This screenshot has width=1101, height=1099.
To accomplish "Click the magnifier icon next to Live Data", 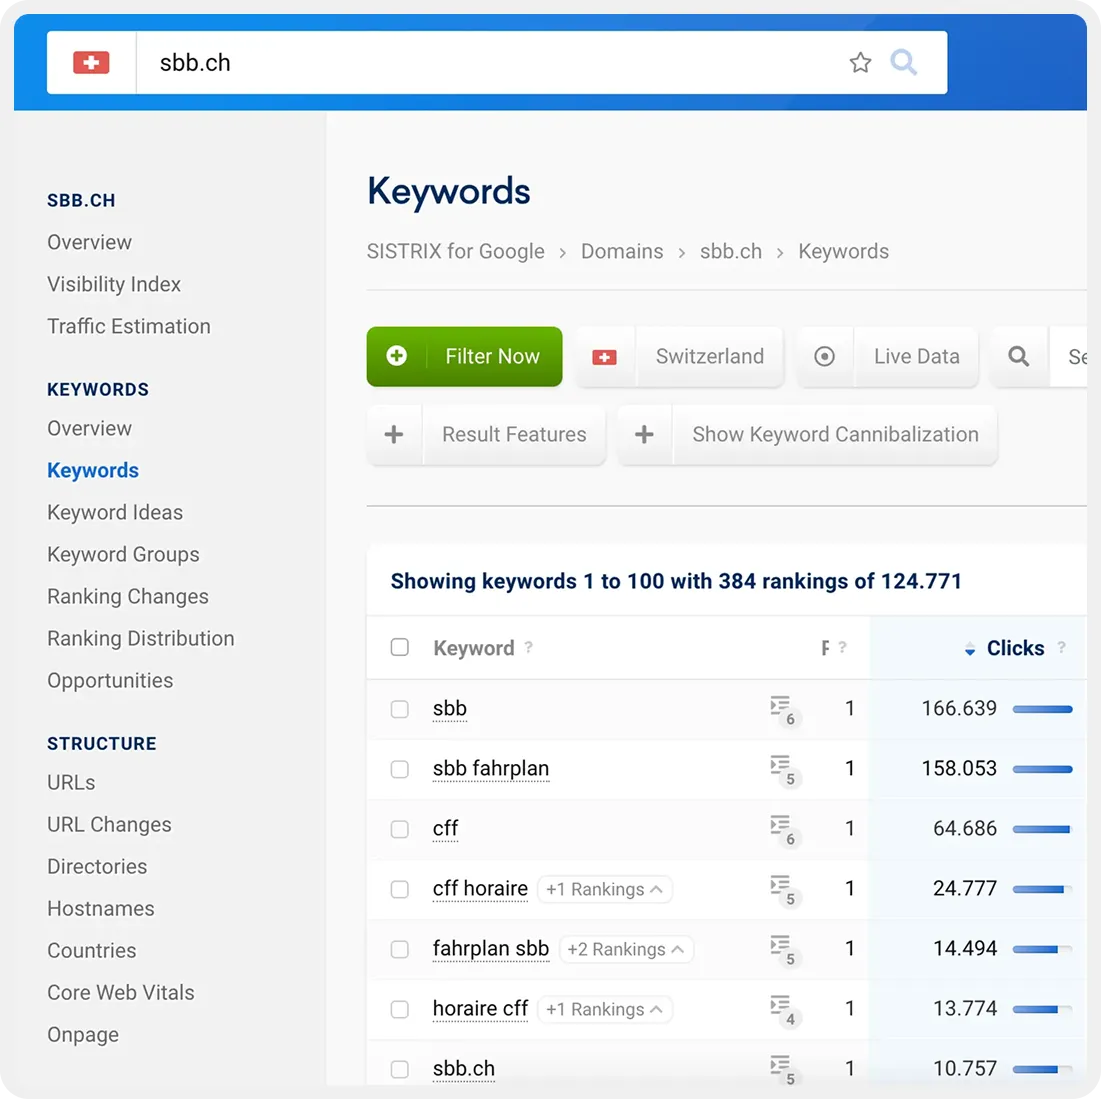I will (1019, 357).
